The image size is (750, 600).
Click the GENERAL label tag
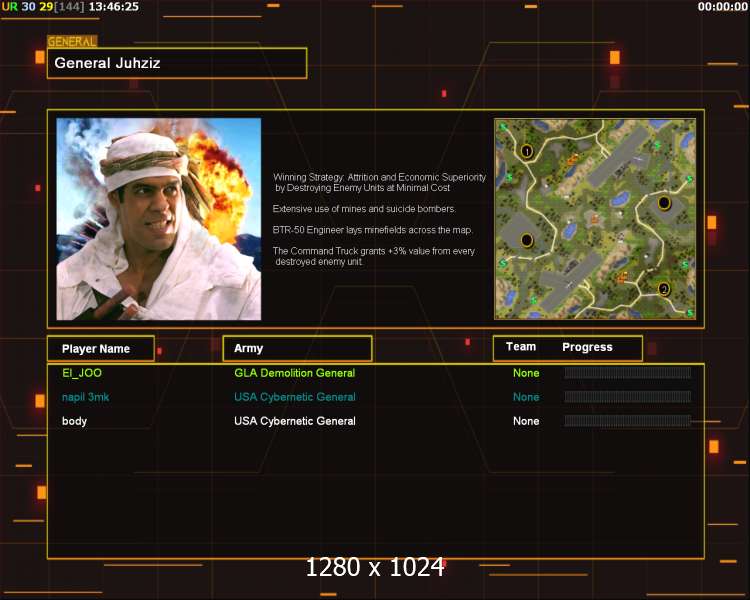[72, 42]
